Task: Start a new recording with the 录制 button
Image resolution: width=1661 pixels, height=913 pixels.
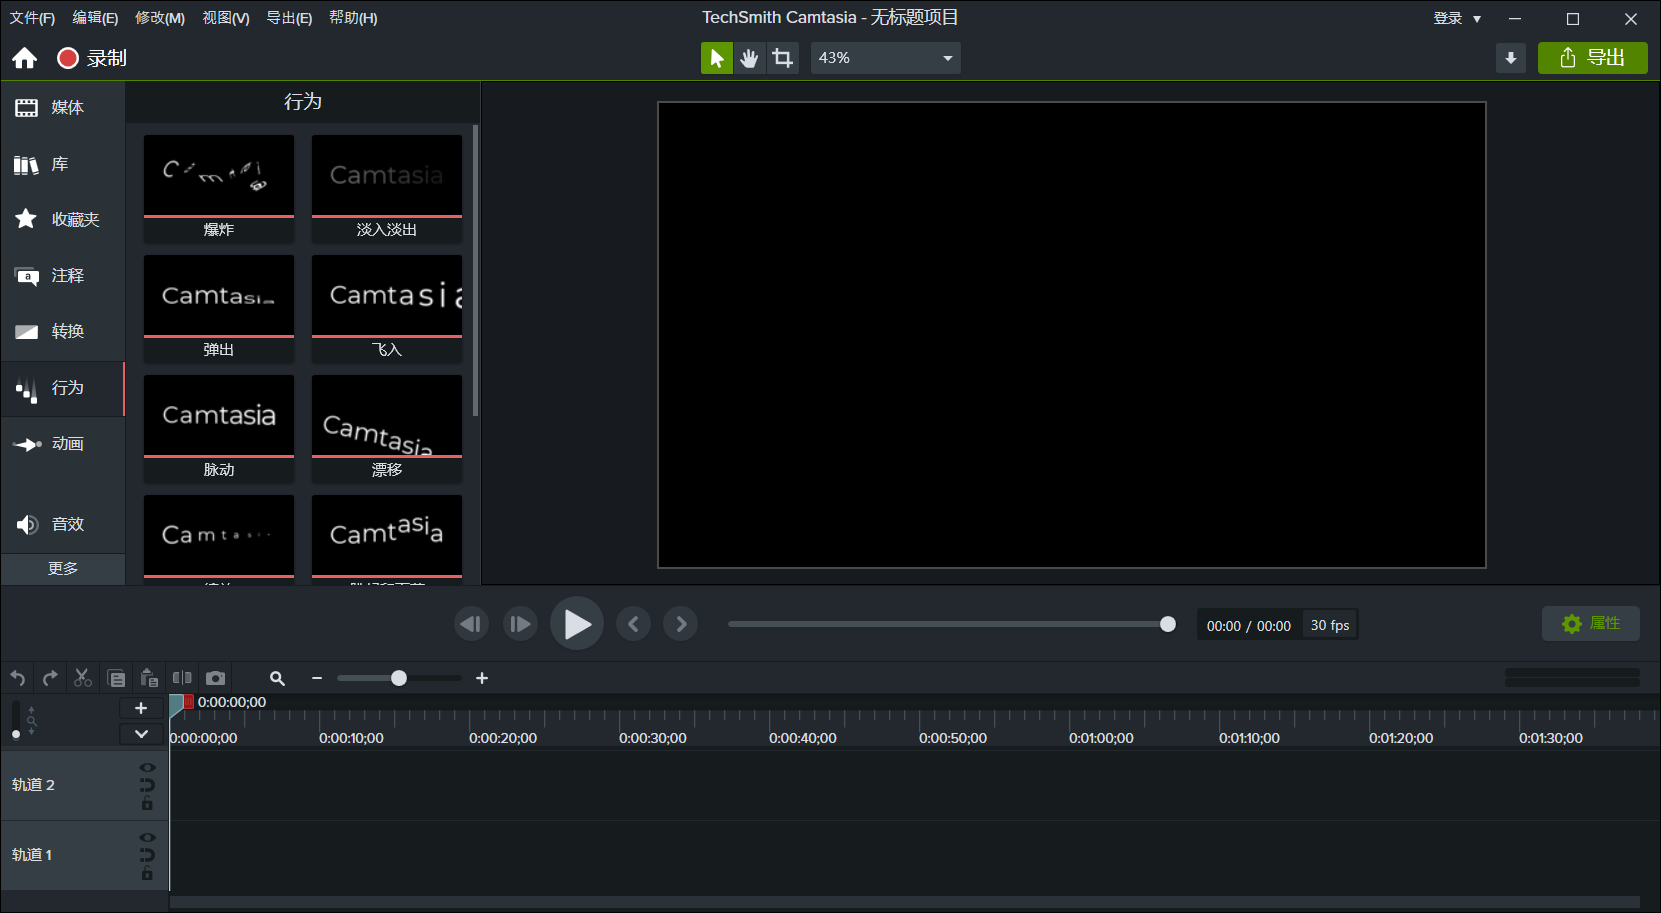Action: coord(91,58)
